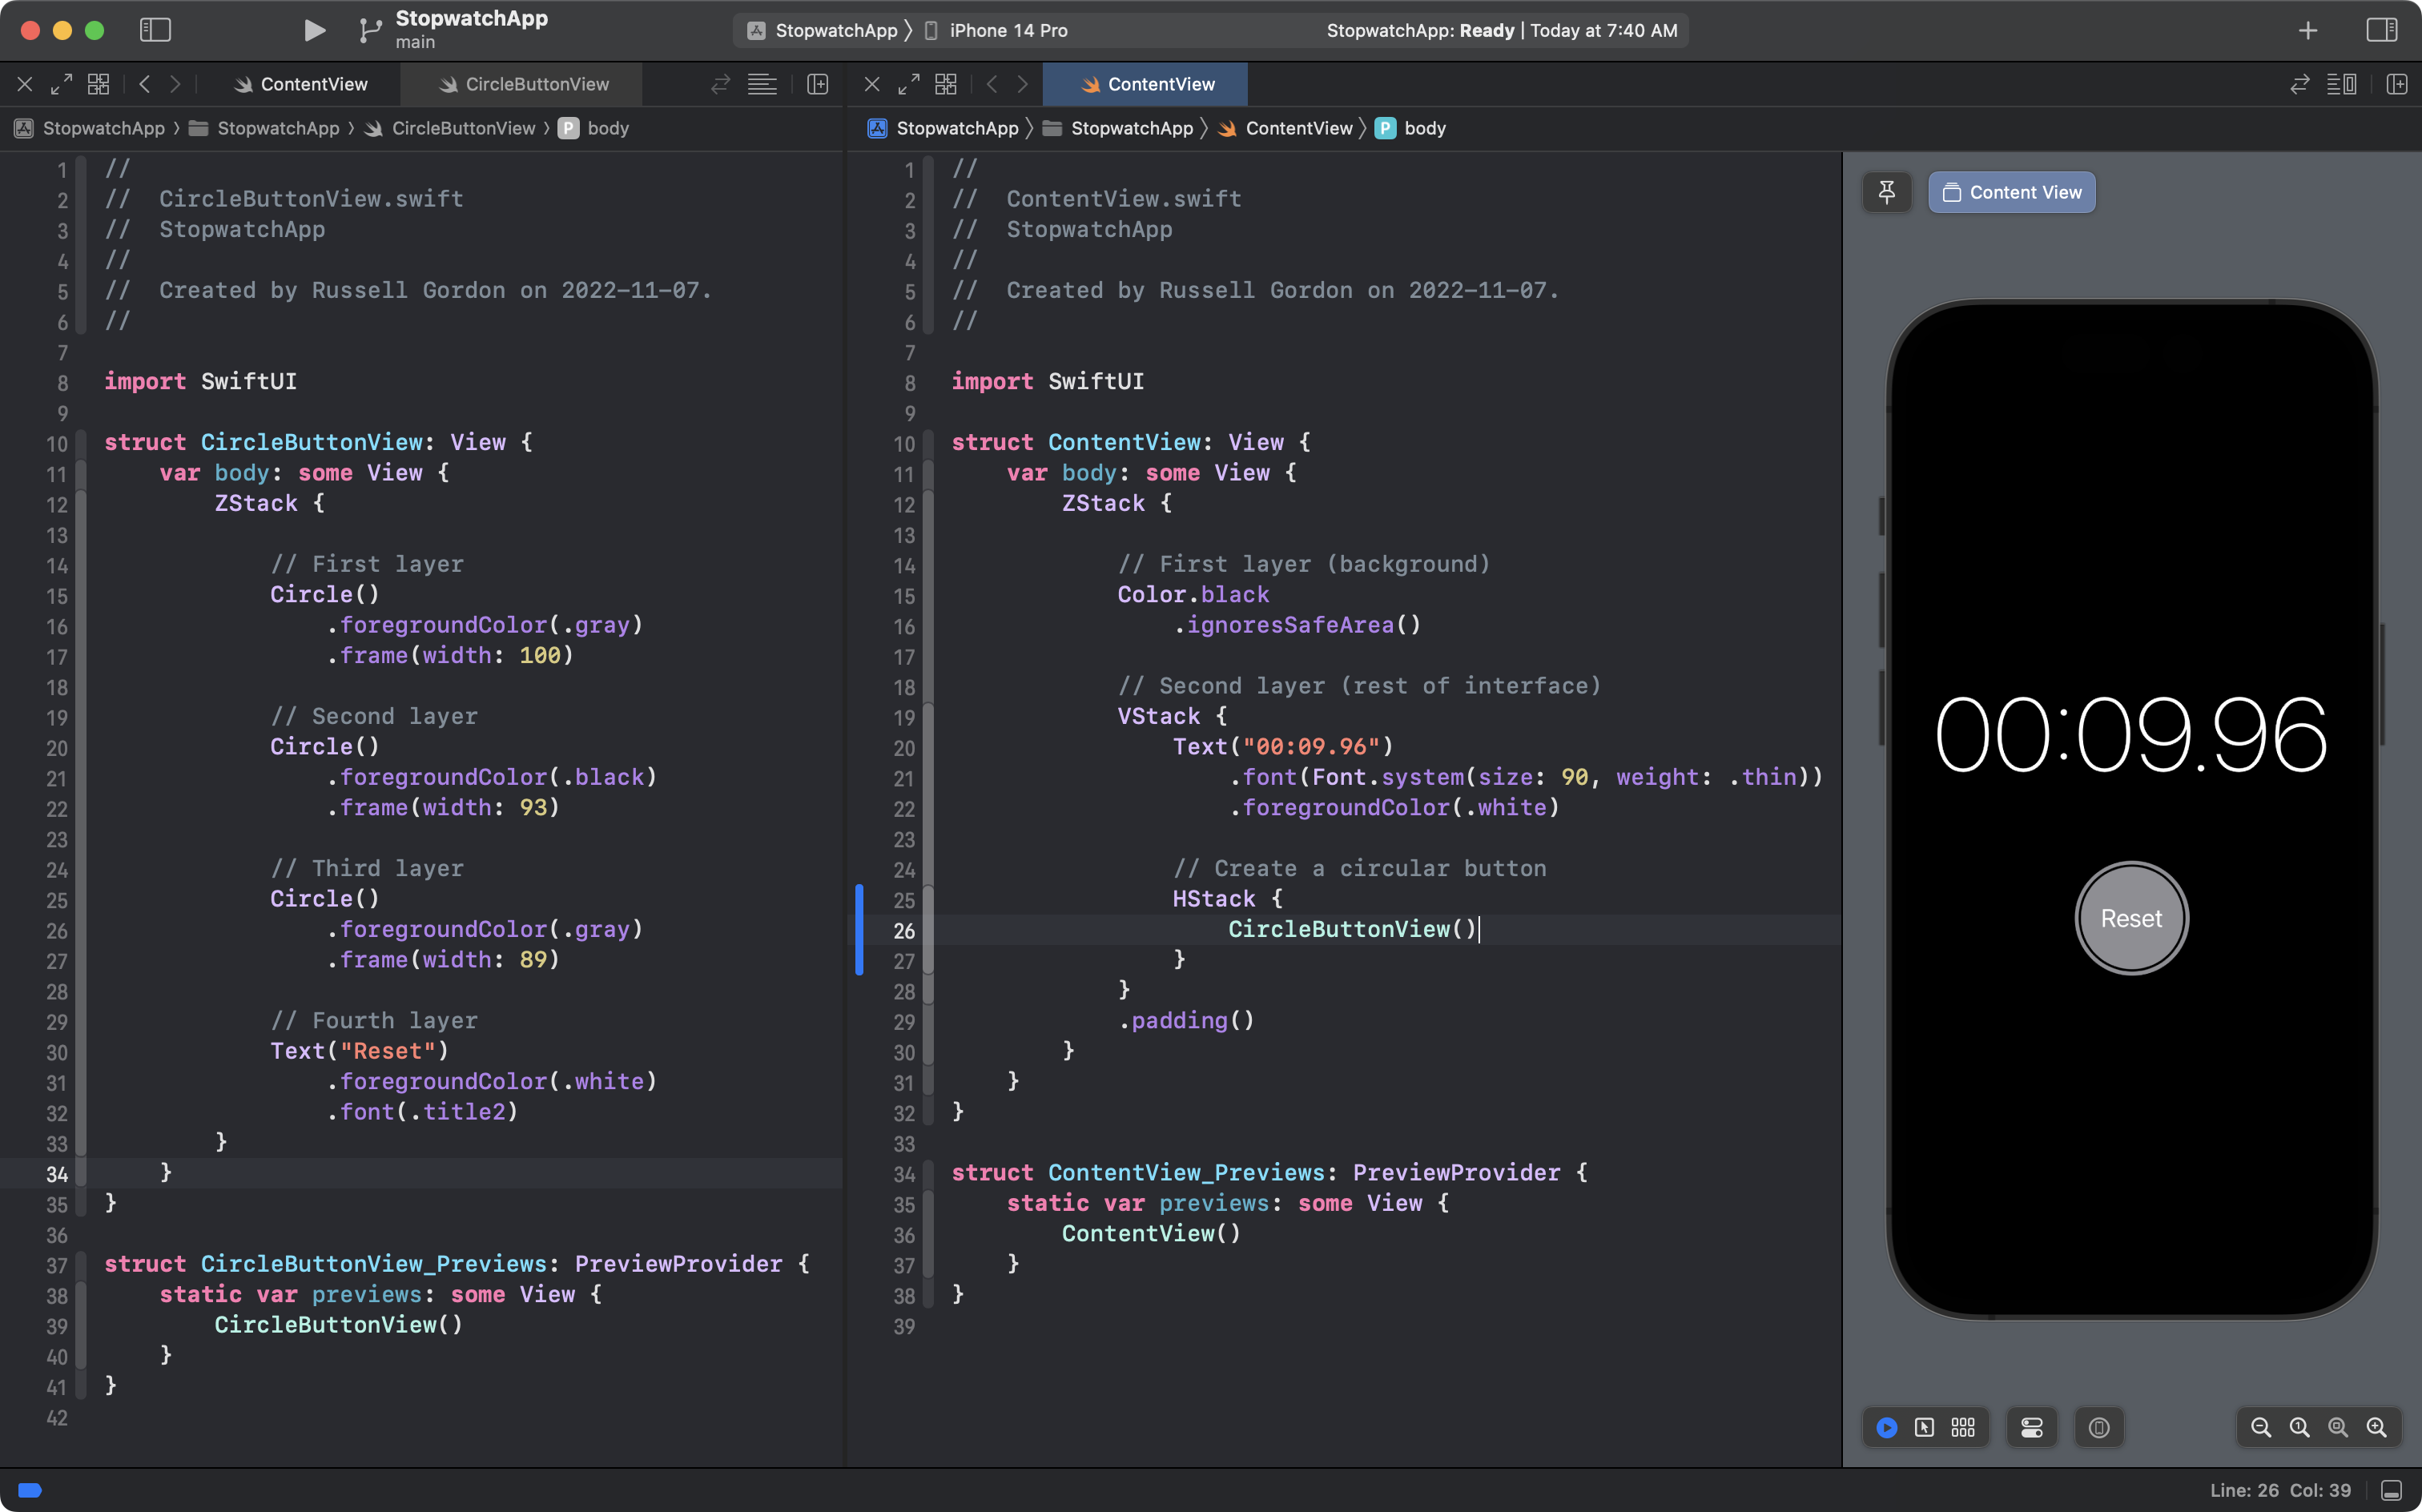Open the iPhone 14 Pro destination selector
Image resolution: width=2422 pixels, height=1512 pixels.
tap(1007, 30)
